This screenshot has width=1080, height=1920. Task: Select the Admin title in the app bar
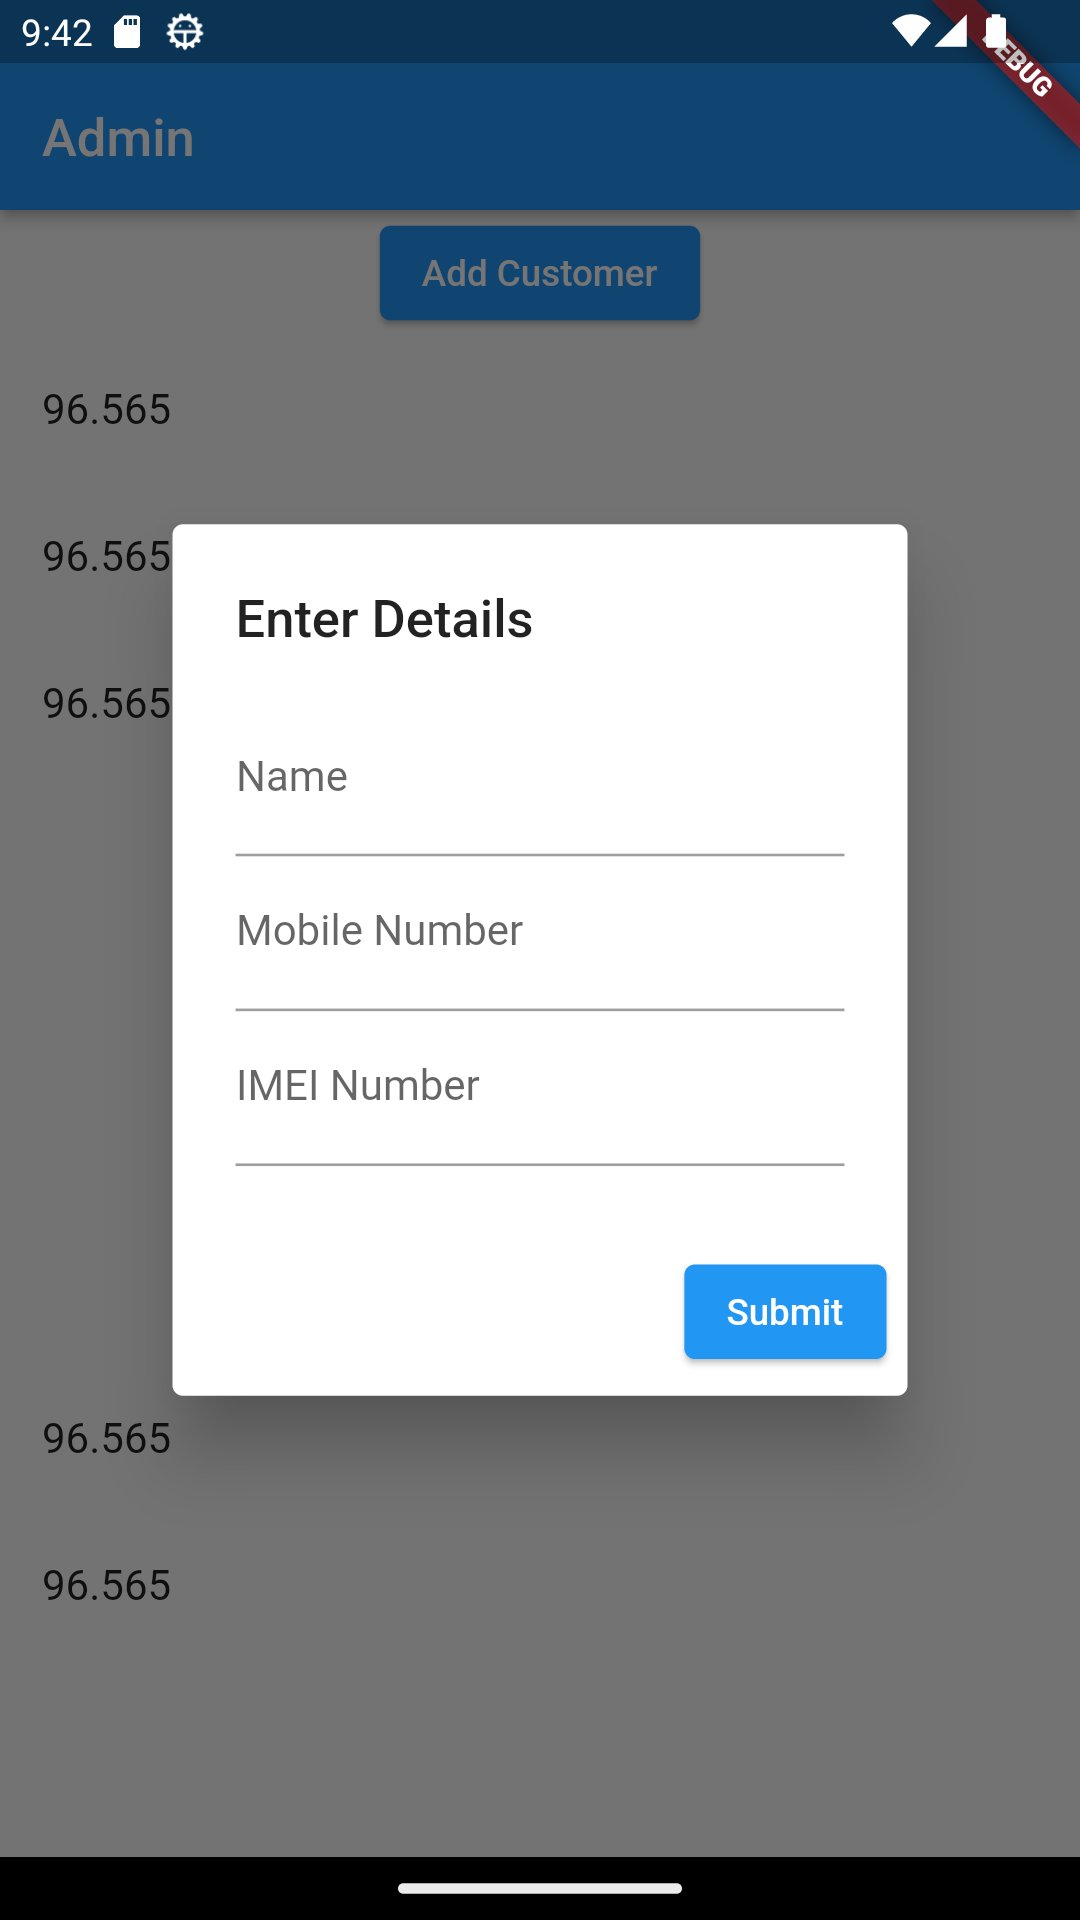[119, 138]
